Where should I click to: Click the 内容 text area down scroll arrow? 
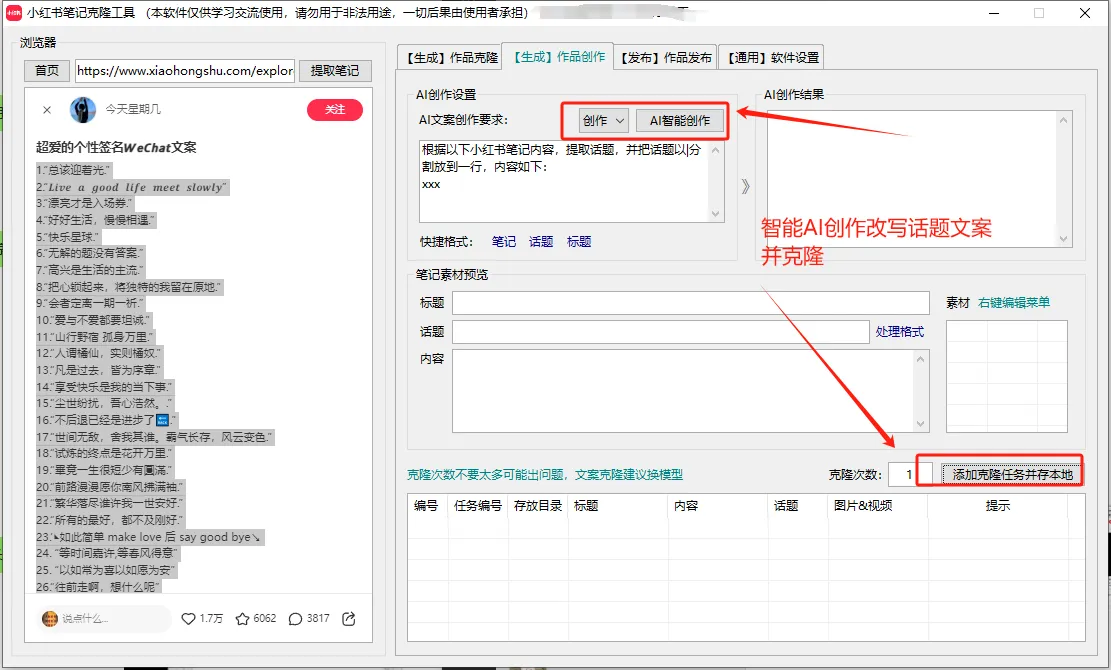click(x=918, y=425)
